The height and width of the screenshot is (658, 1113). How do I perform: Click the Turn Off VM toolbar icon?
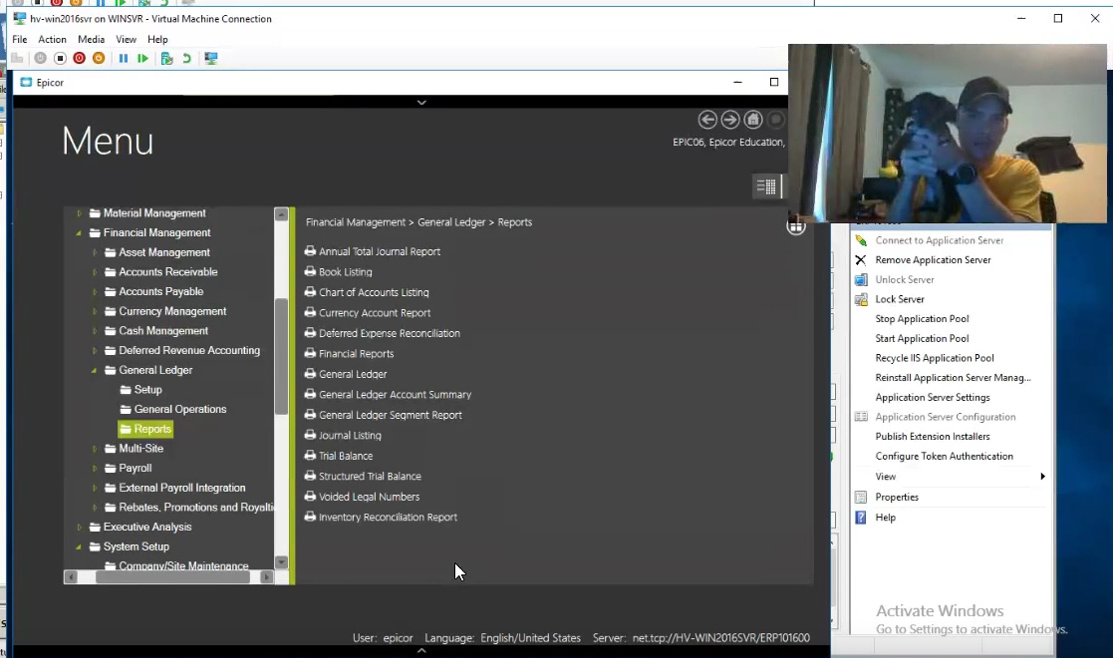click(60, 58)
